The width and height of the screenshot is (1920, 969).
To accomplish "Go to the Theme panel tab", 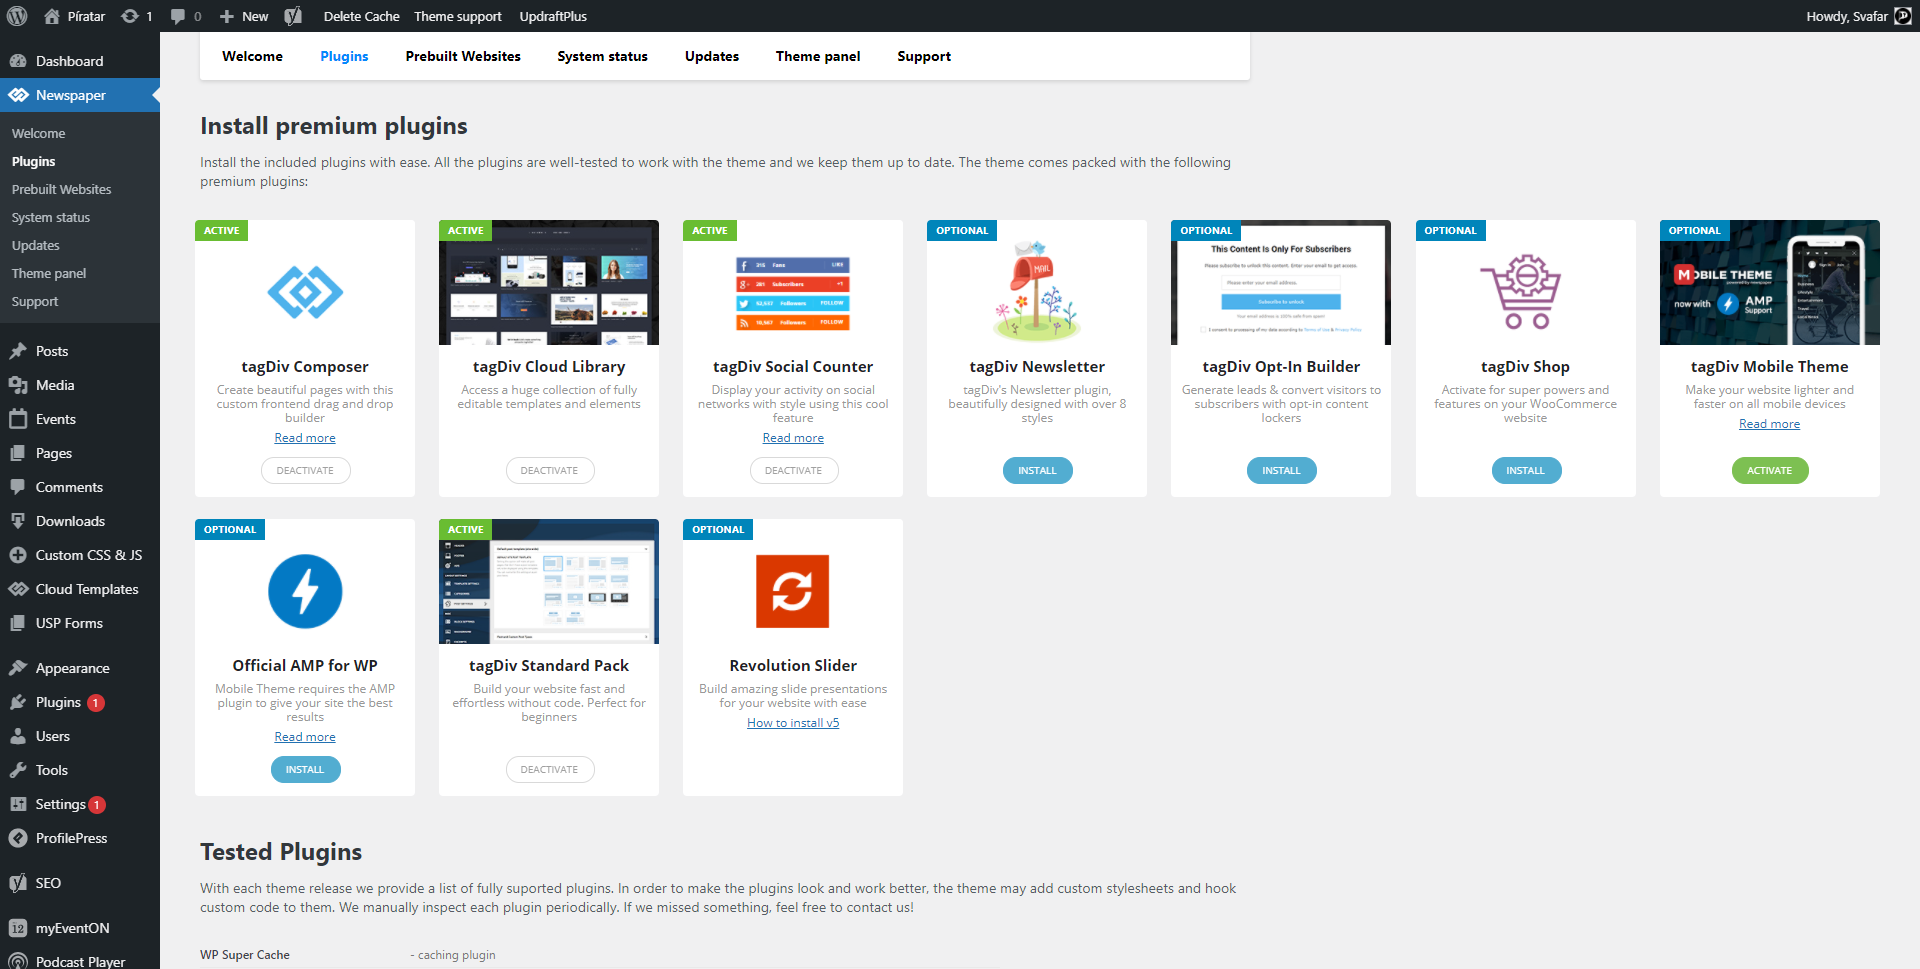I will coord(818,56).
